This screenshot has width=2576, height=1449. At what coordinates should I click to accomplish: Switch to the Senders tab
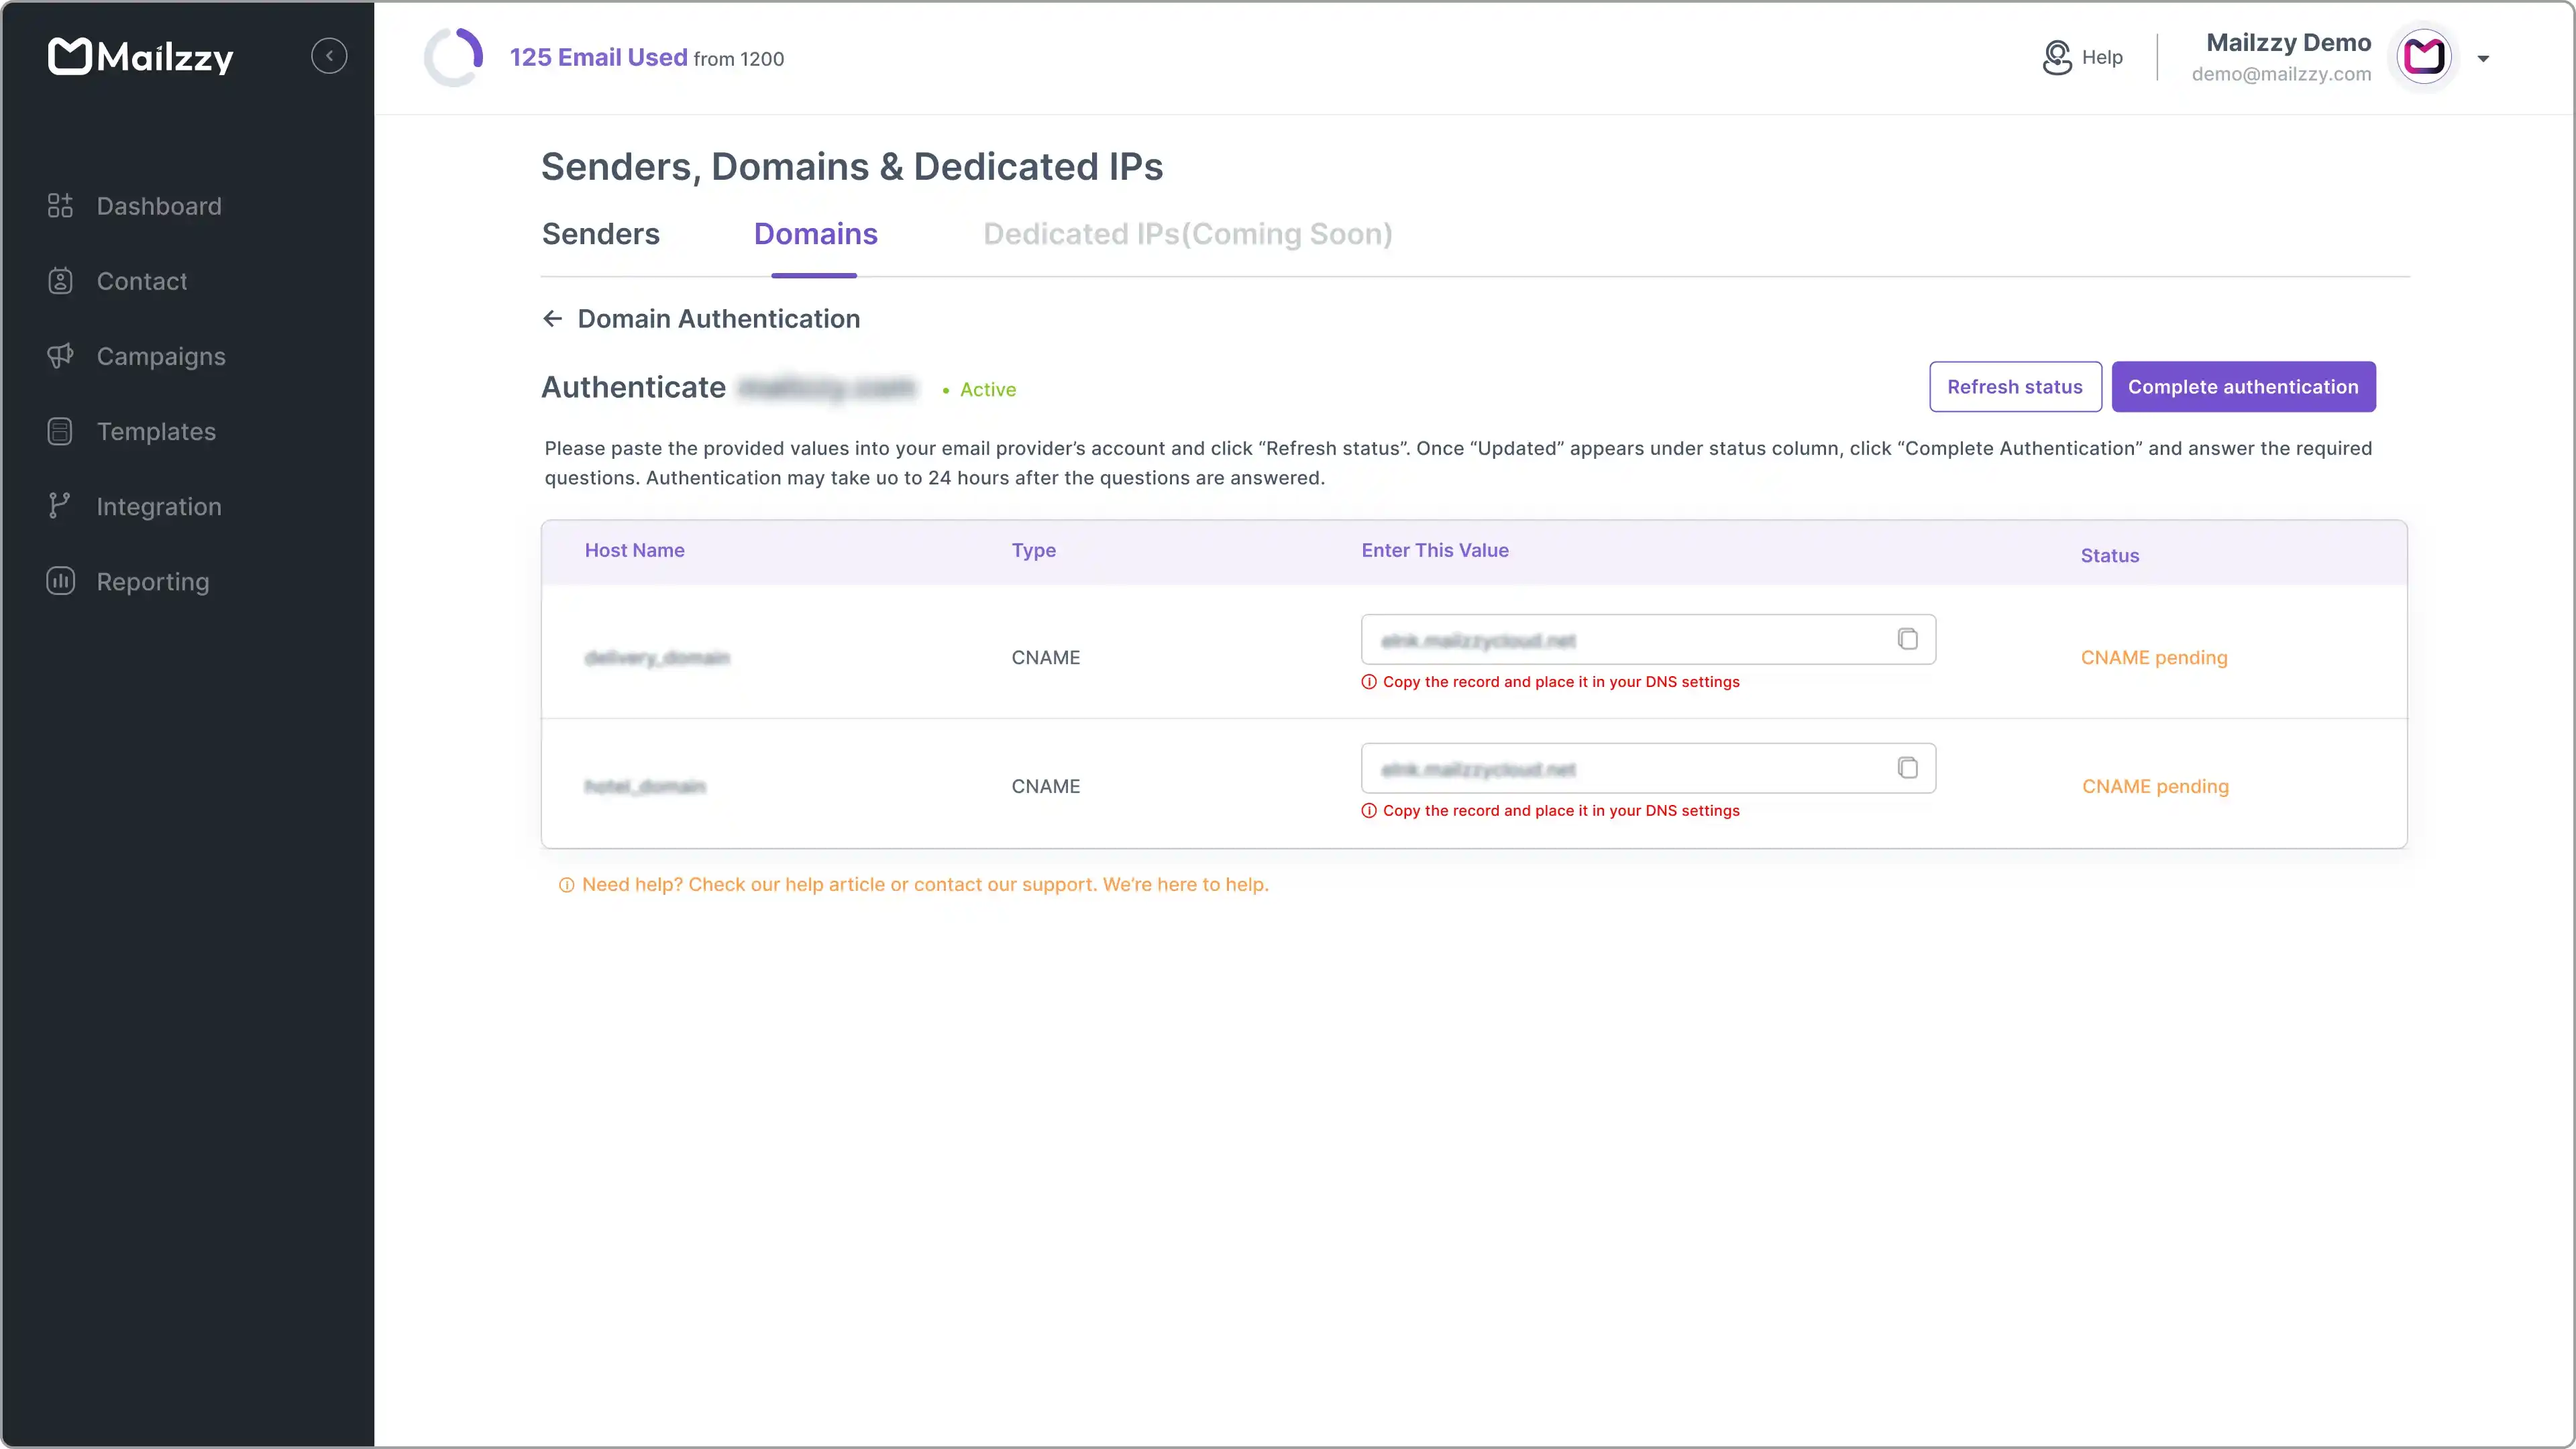pyautogui.click(x=600, y=234)
